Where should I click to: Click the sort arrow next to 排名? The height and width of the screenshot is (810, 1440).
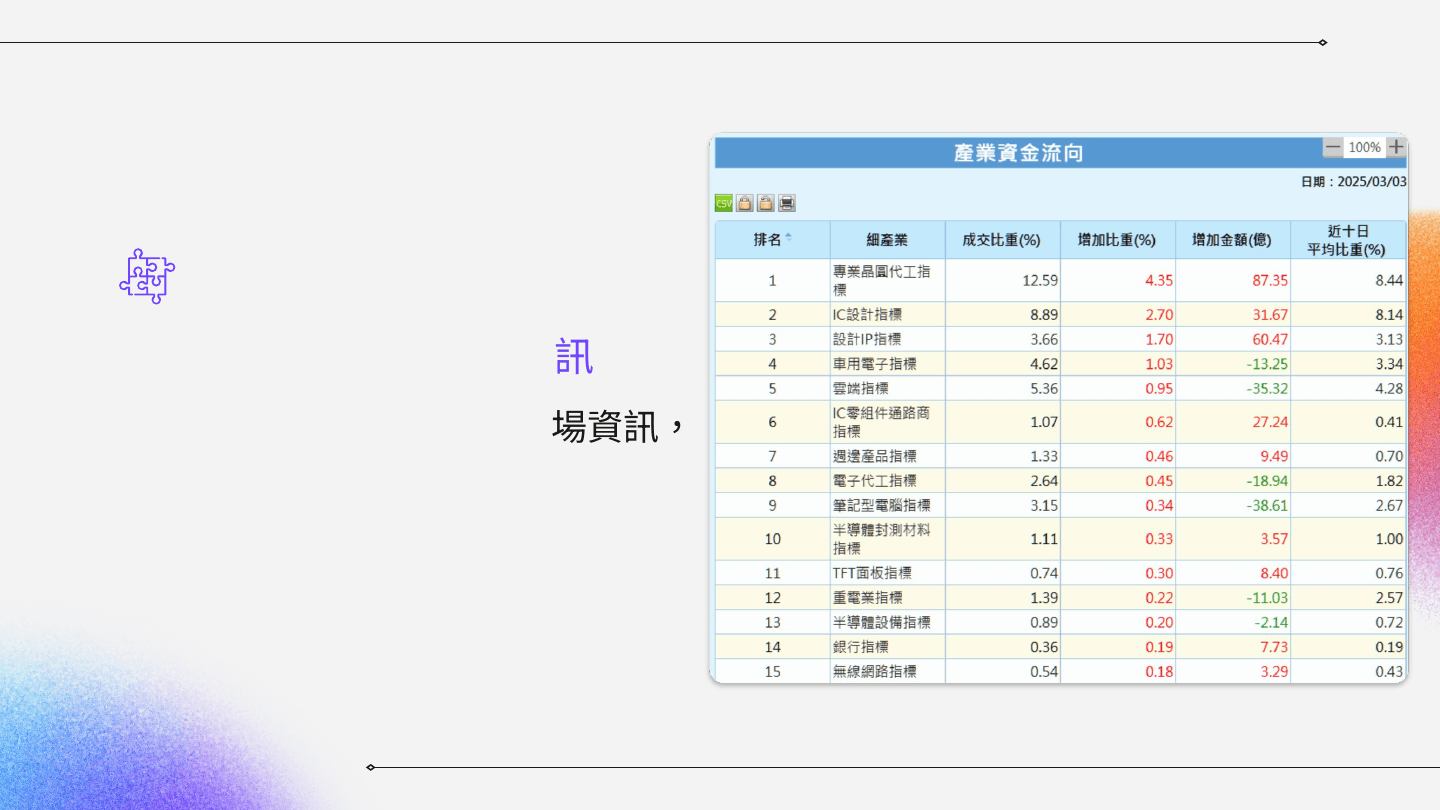(x=788, y=238)
